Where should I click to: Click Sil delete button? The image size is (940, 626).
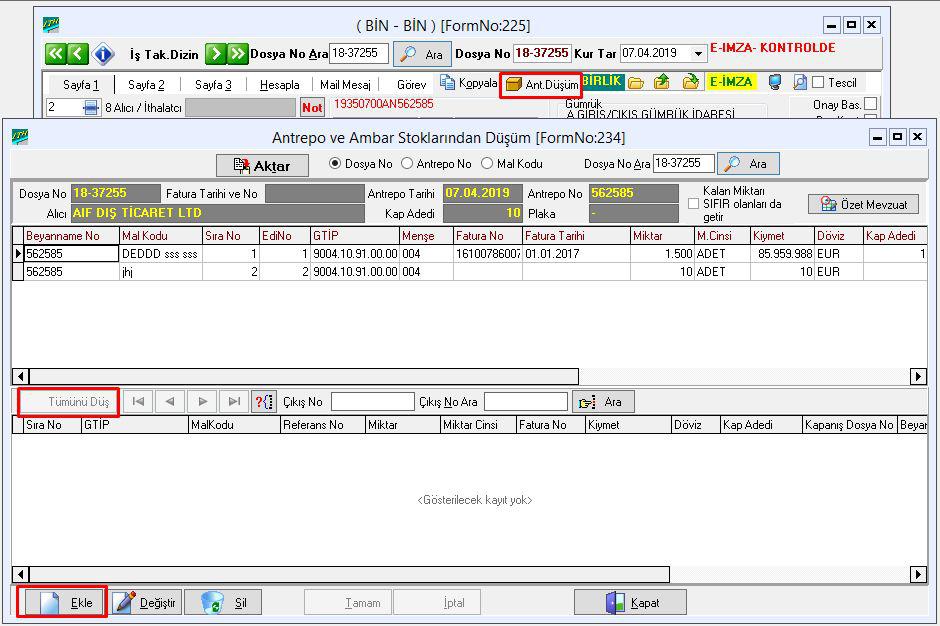224,602
